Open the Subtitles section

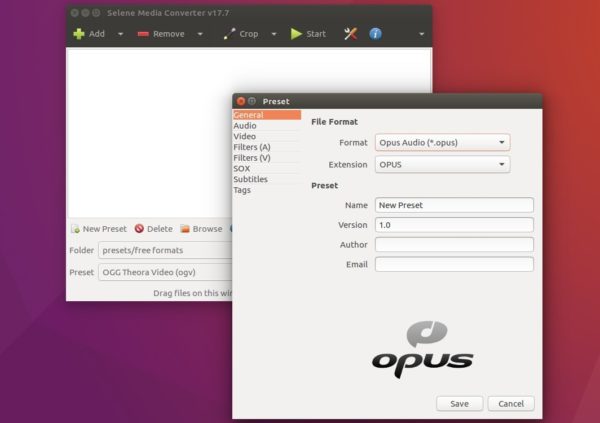267,179
